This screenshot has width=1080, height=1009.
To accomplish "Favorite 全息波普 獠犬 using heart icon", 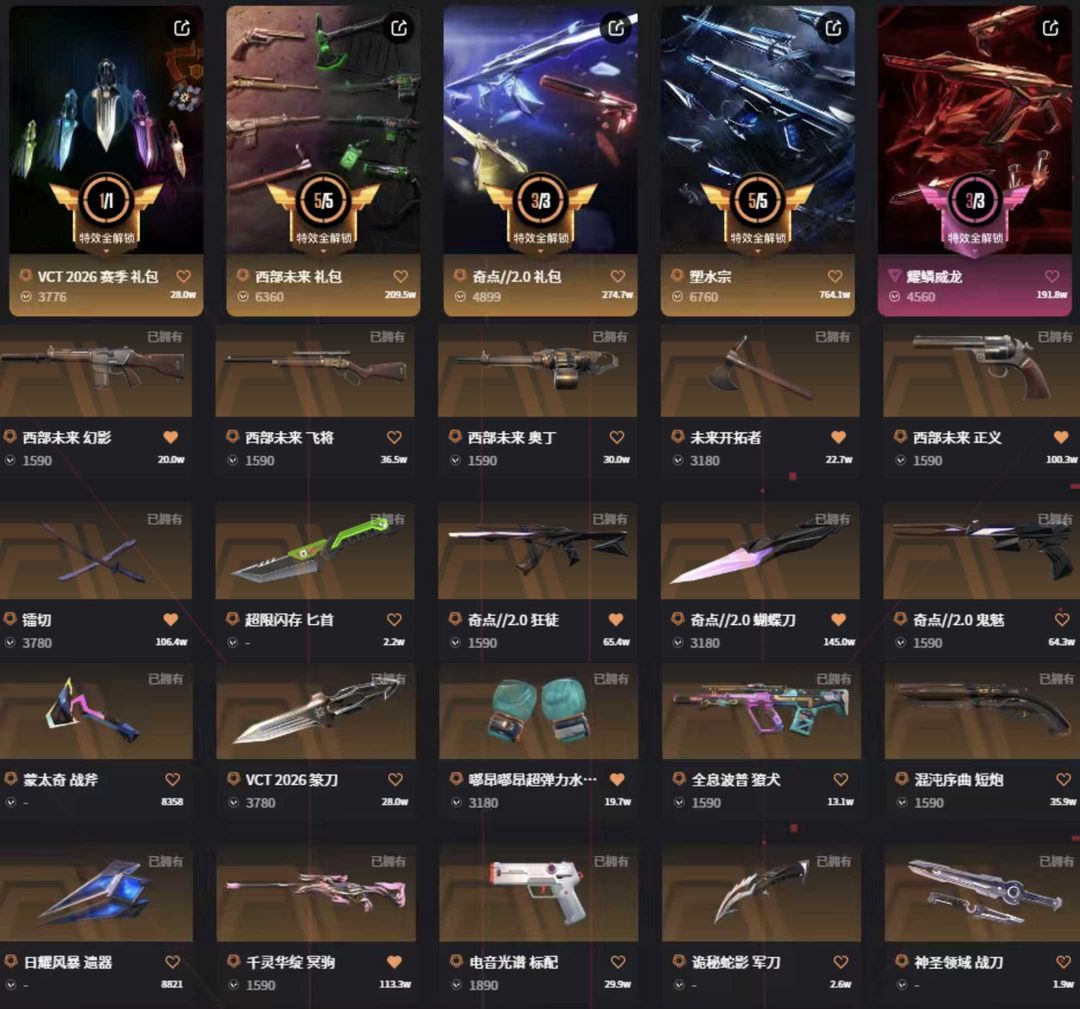I will [840, 779].
